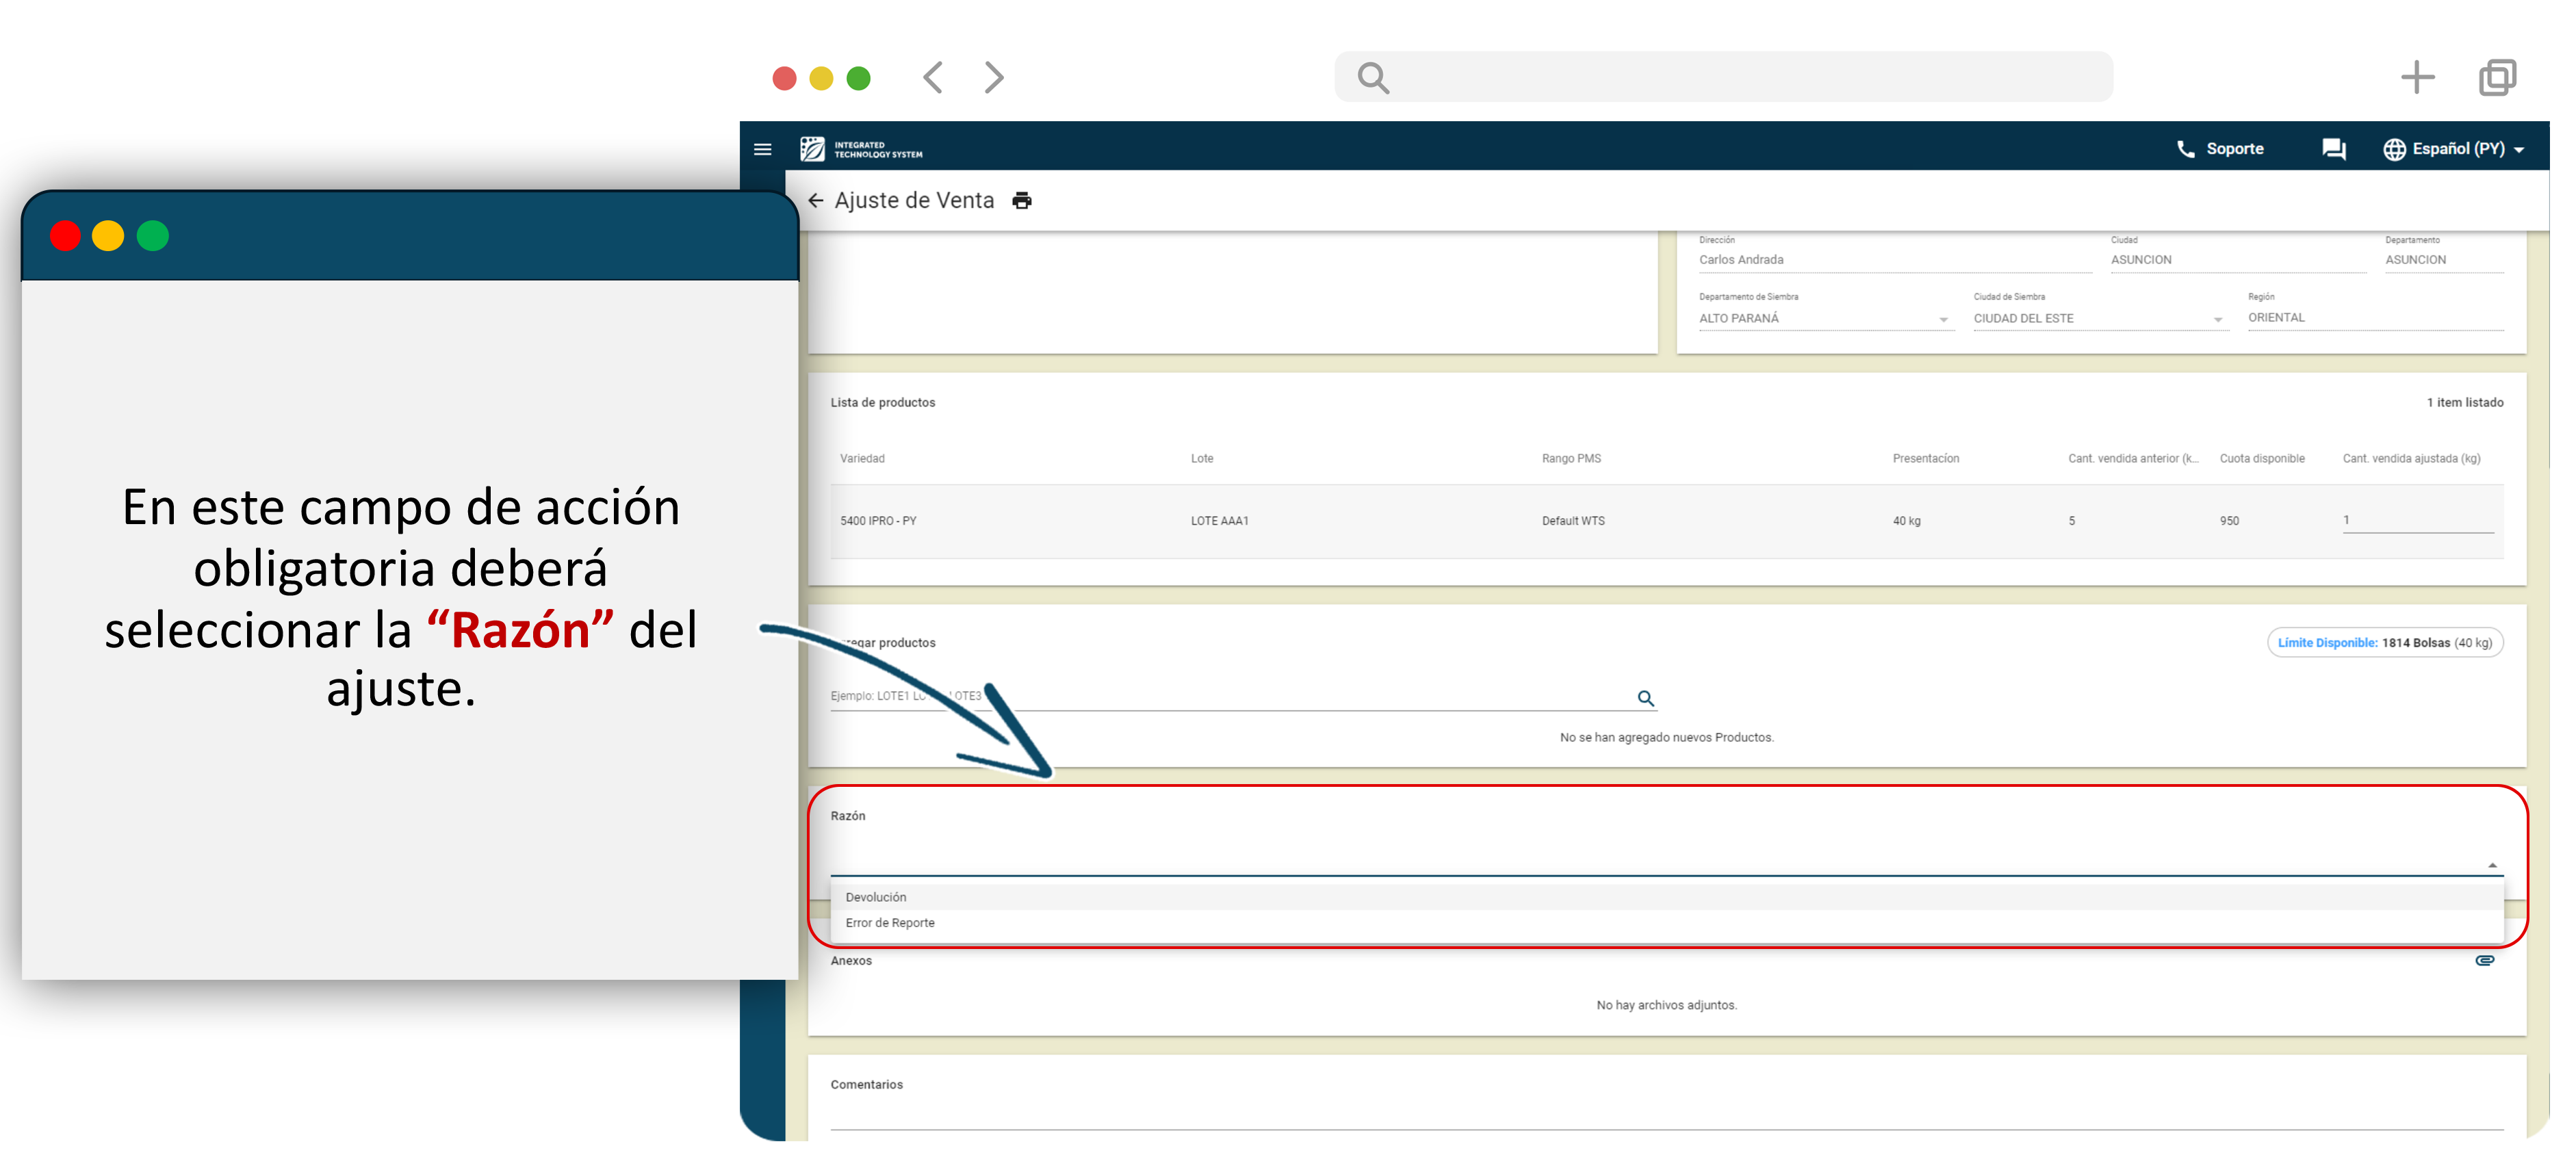Open the chat messages icon

(2333, 149)
